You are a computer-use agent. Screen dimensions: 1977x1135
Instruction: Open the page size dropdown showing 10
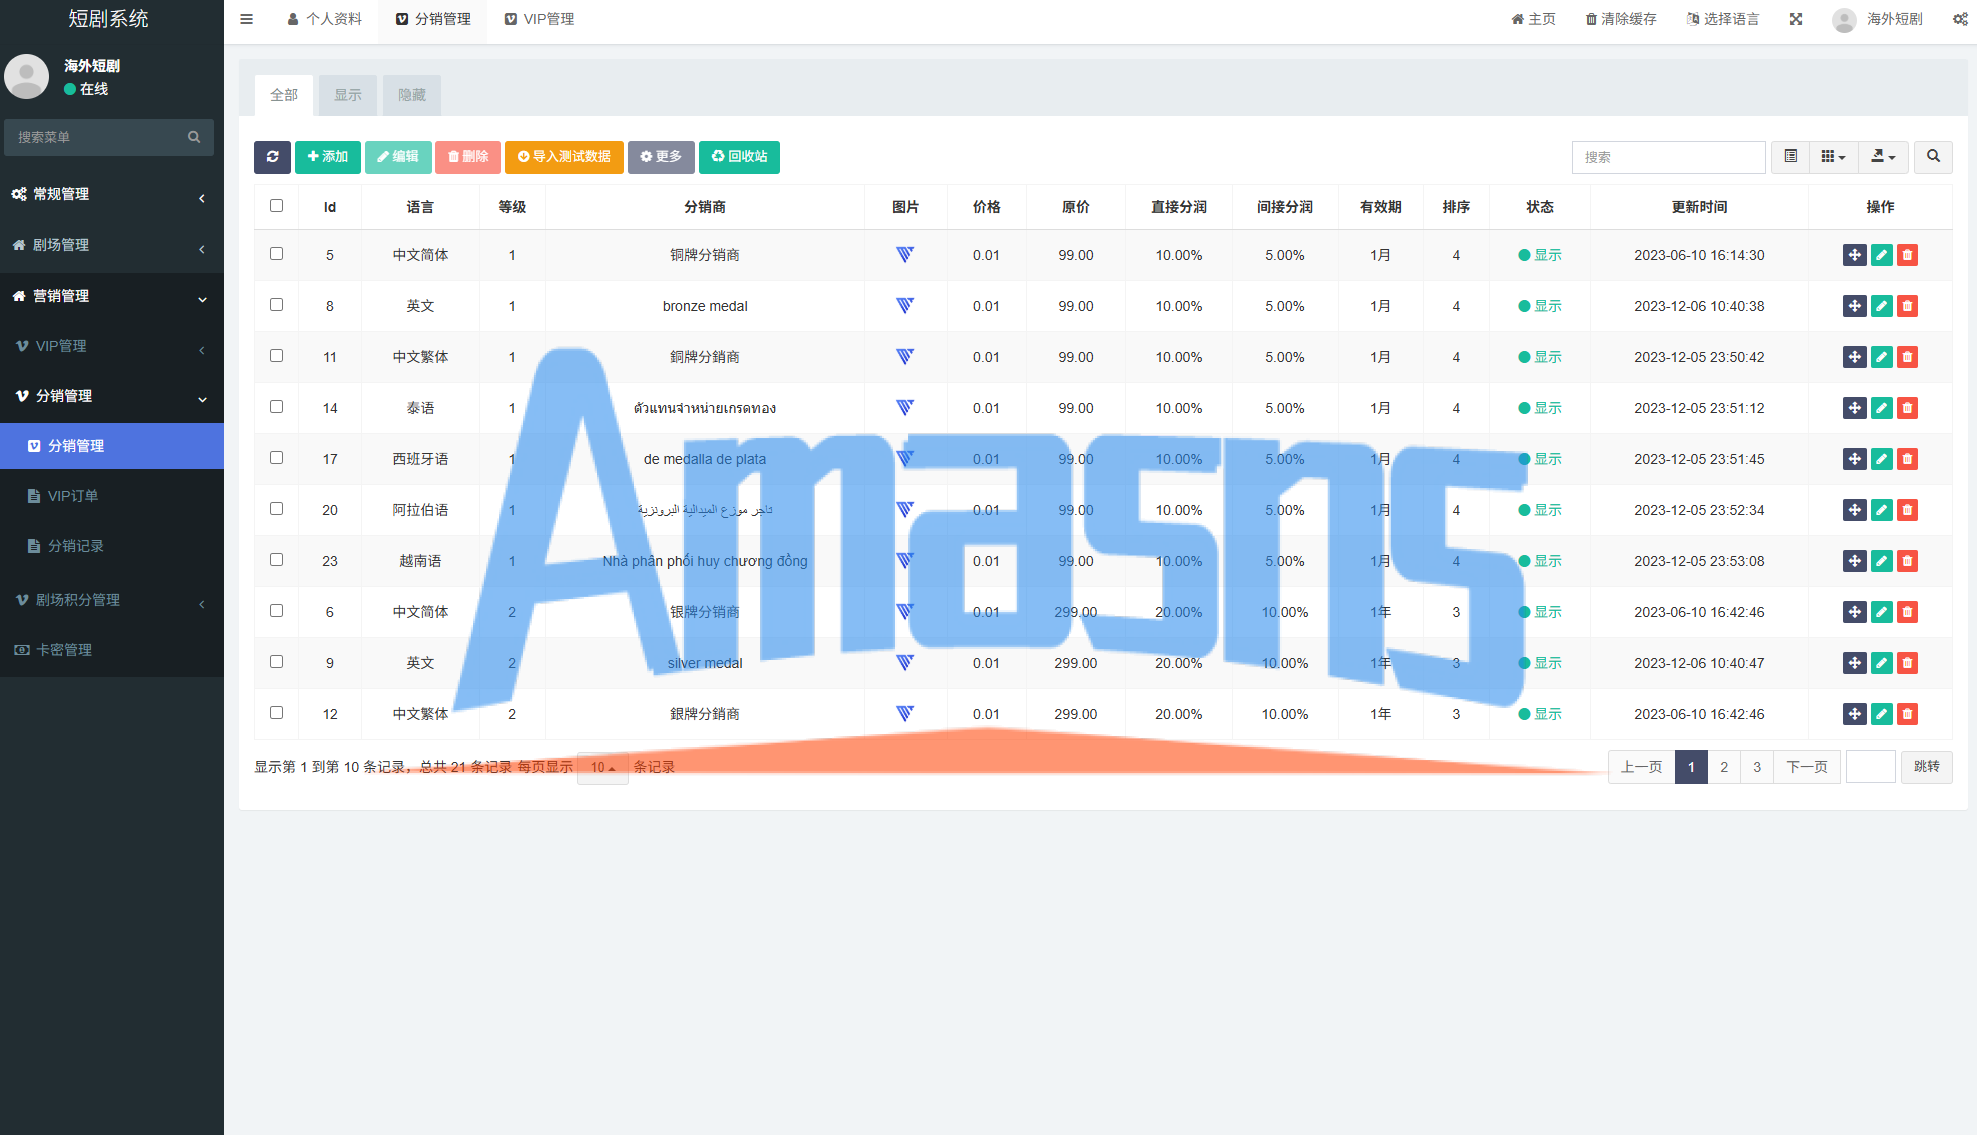602,767
